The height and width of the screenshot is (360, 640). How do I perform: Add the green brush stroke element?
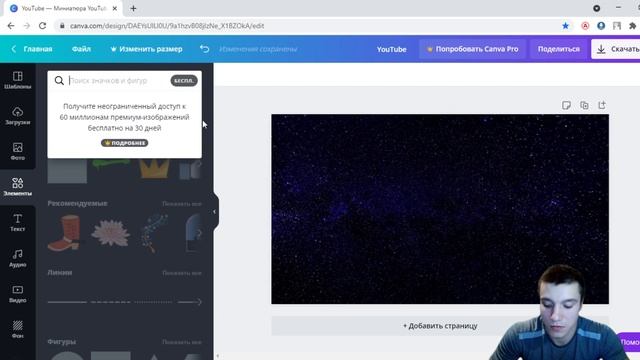111,163
